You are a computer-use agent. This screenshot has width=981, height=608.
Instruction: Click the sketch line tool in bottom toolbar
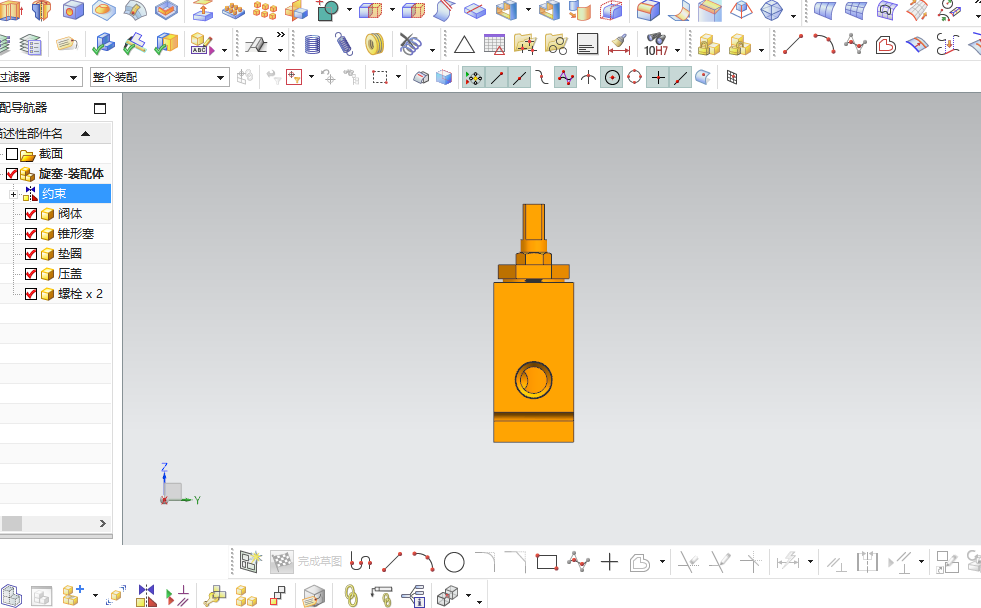click(392, 562)
